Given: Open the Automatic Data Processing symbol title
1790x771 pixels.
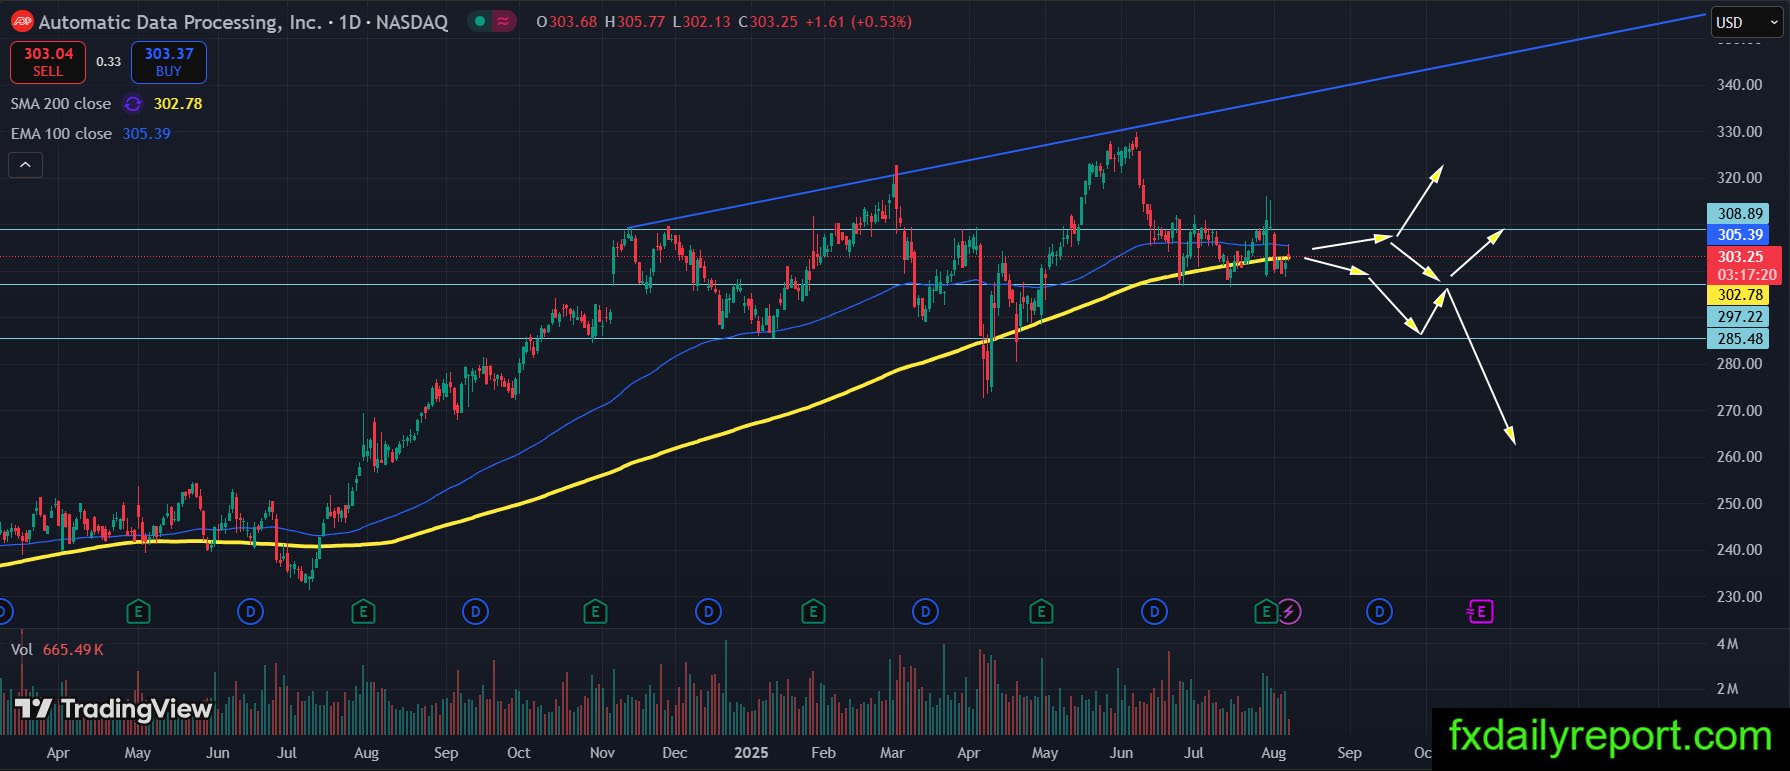Looking at the screenshot, I should pos(243,21).
